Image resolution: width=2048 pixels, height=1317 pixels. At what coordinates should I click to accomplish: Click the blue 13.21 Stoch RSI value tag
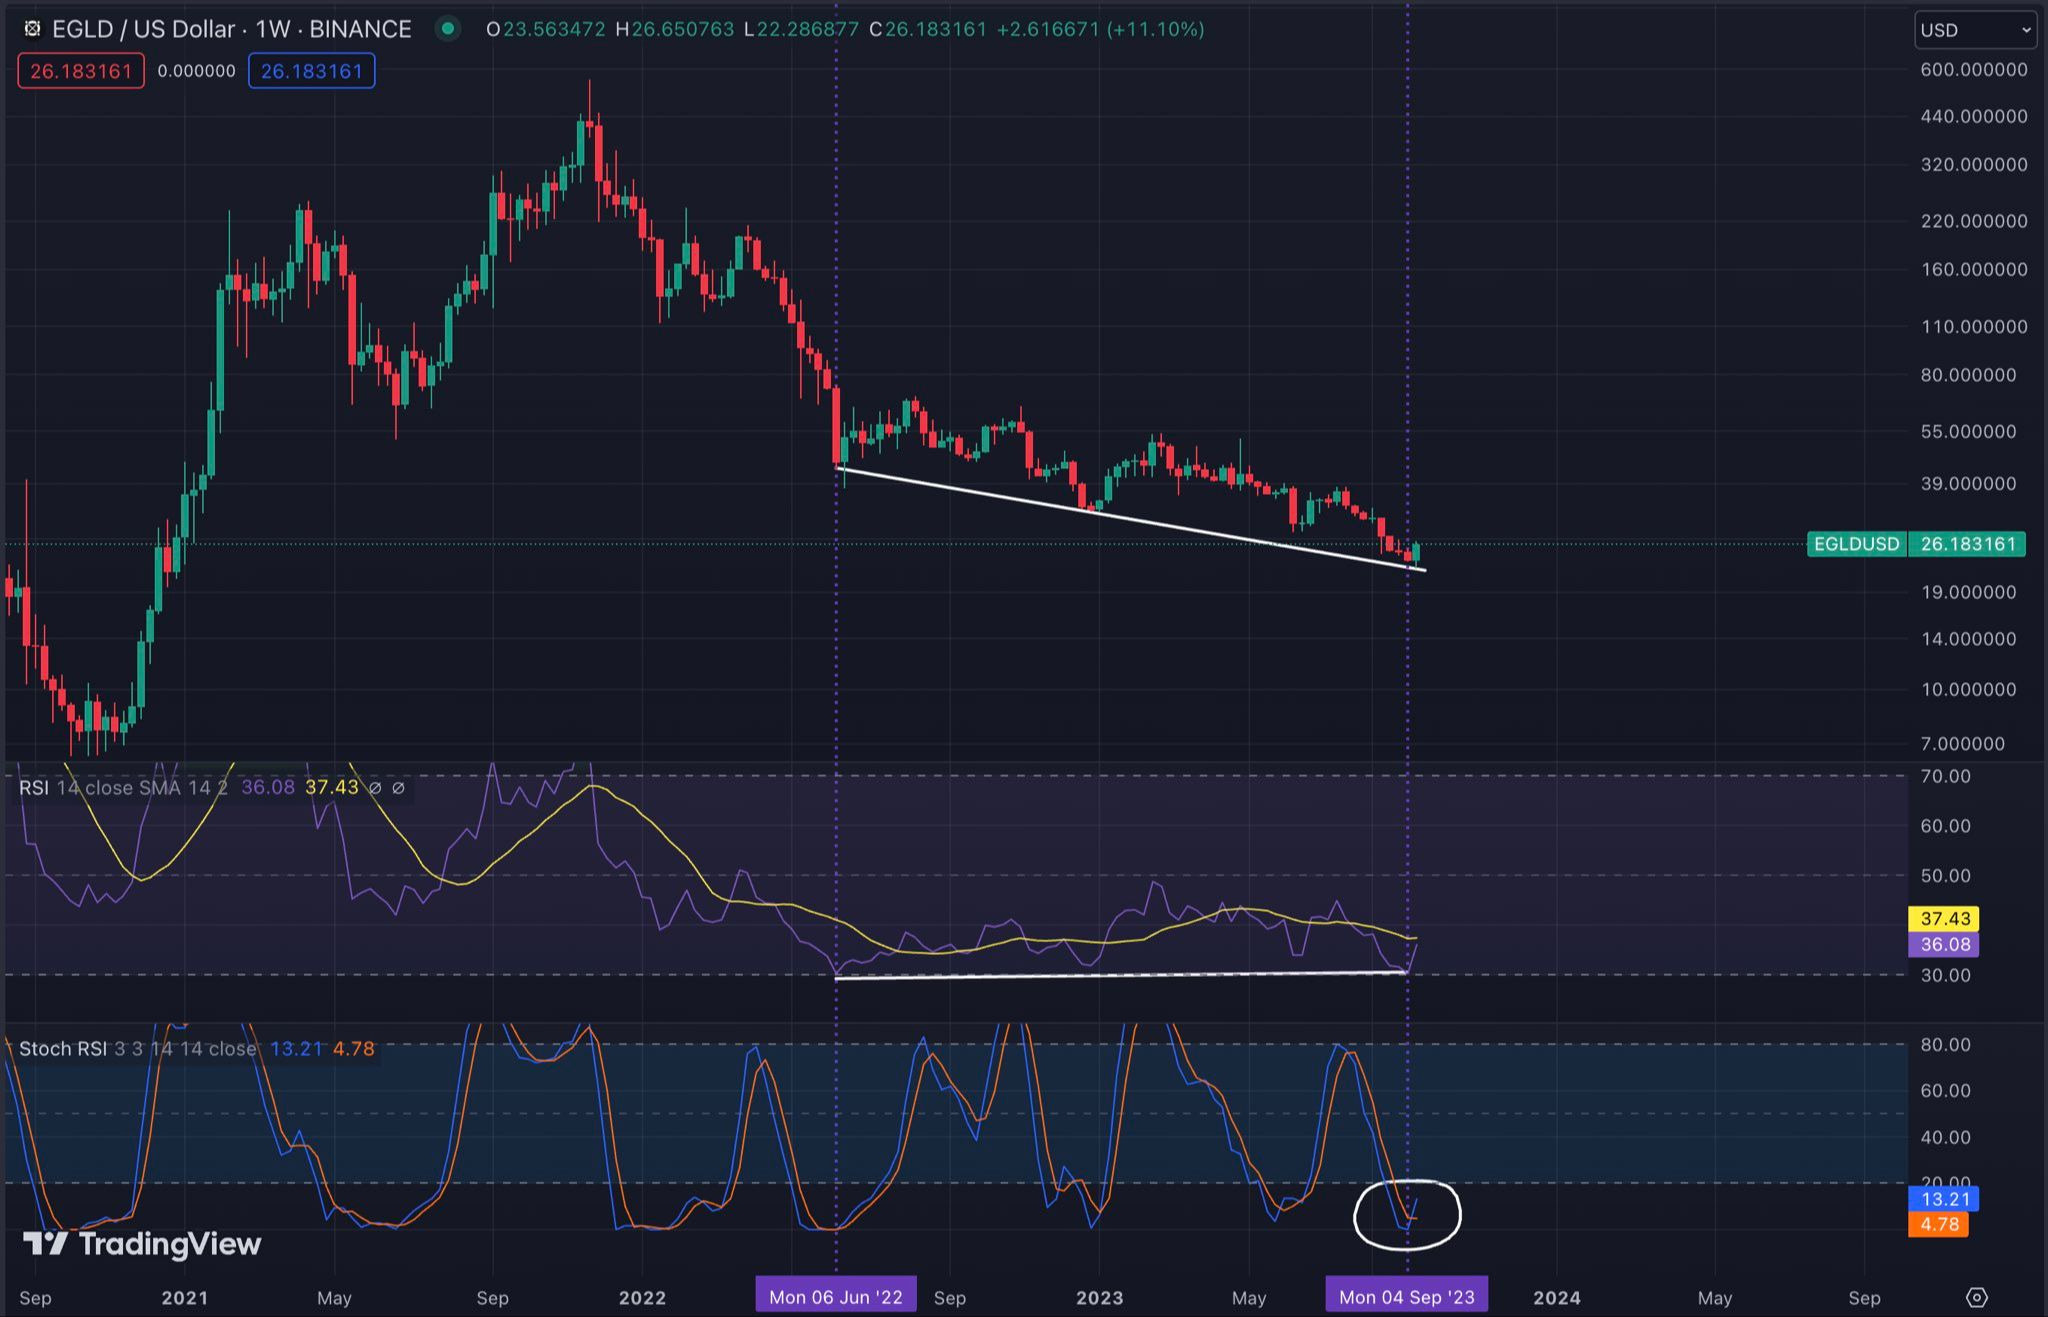pos(1944,1198)
